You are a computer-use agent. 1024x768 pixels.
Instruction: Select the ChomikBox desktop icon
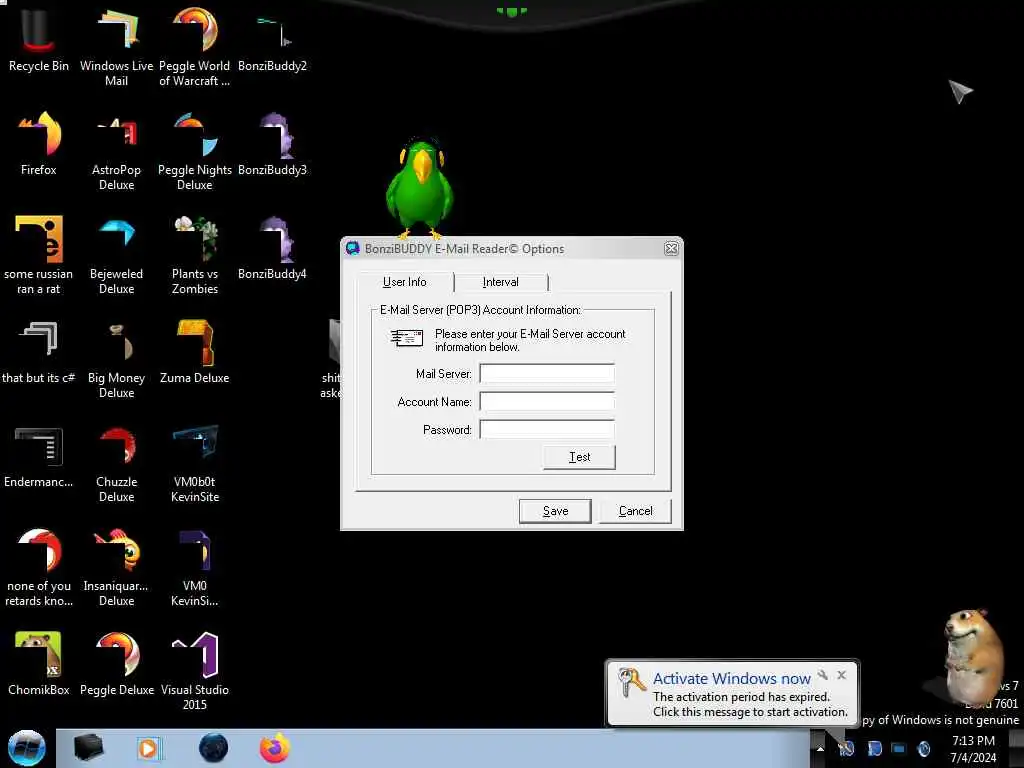(x=39, y=664)
